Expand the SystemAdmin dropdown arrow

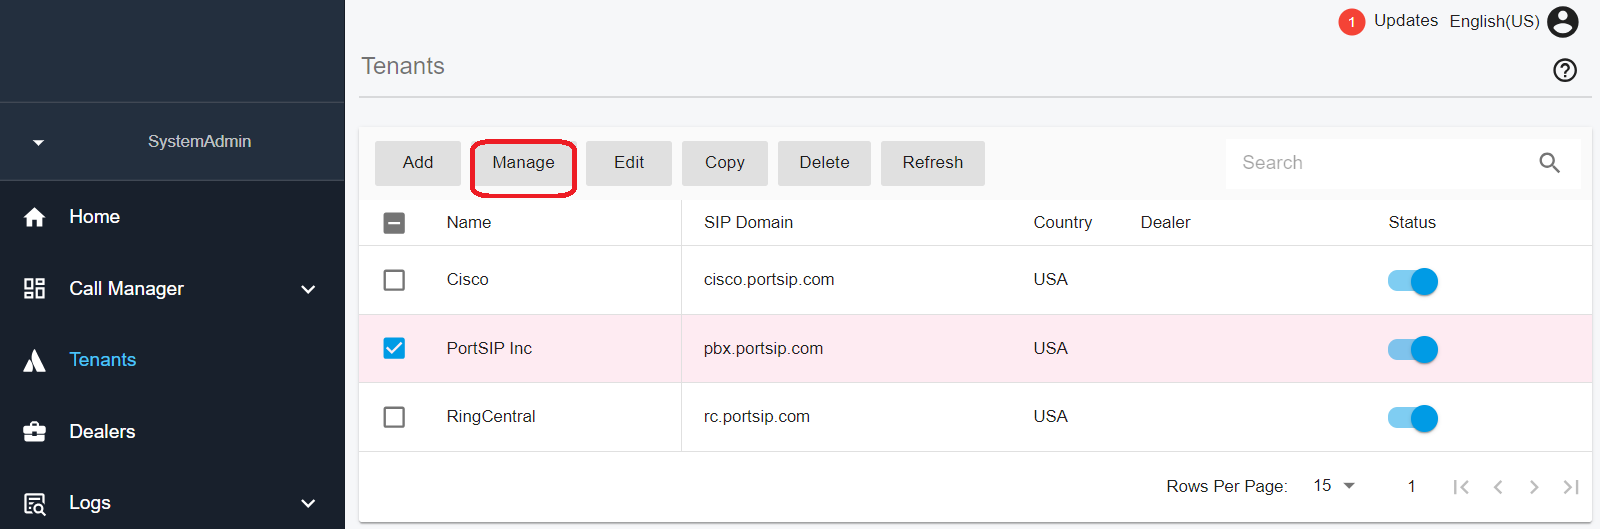[x=38, y=142]
